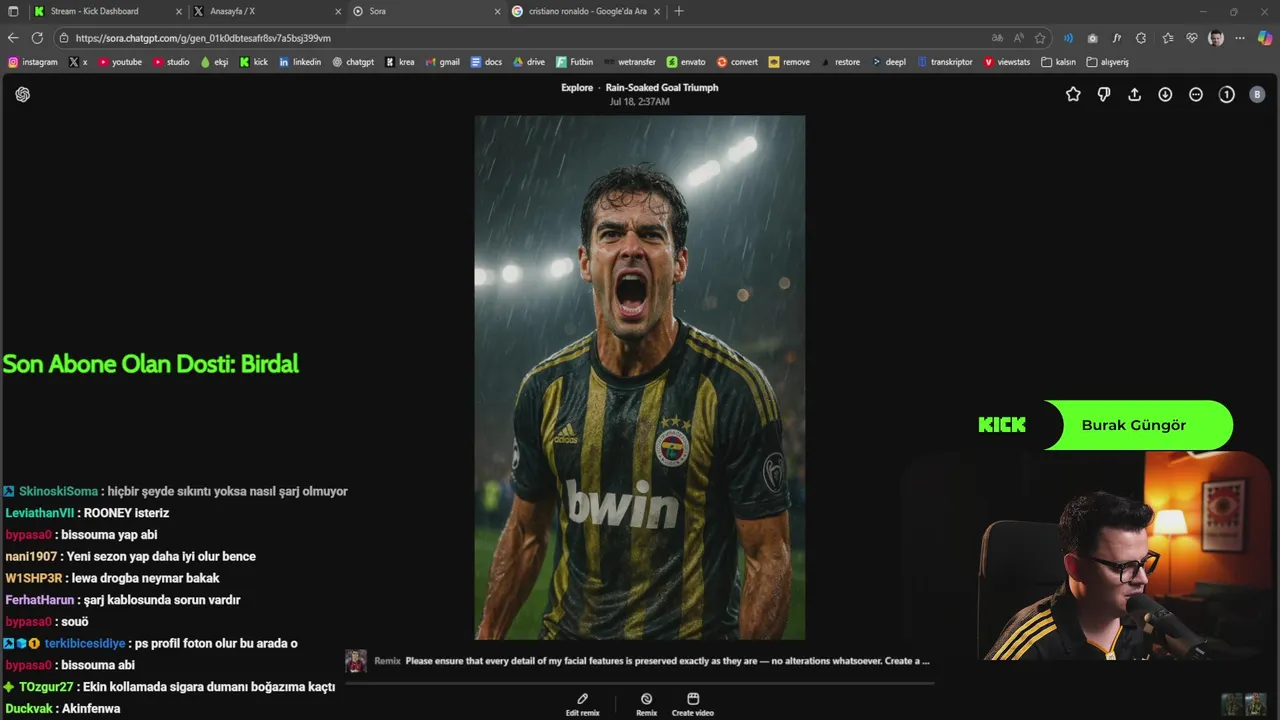Image resolution: width=1280 pixels, height=720 pixels.
Task: Open browser settings and more menu
Action: [x=1241, y=38]
